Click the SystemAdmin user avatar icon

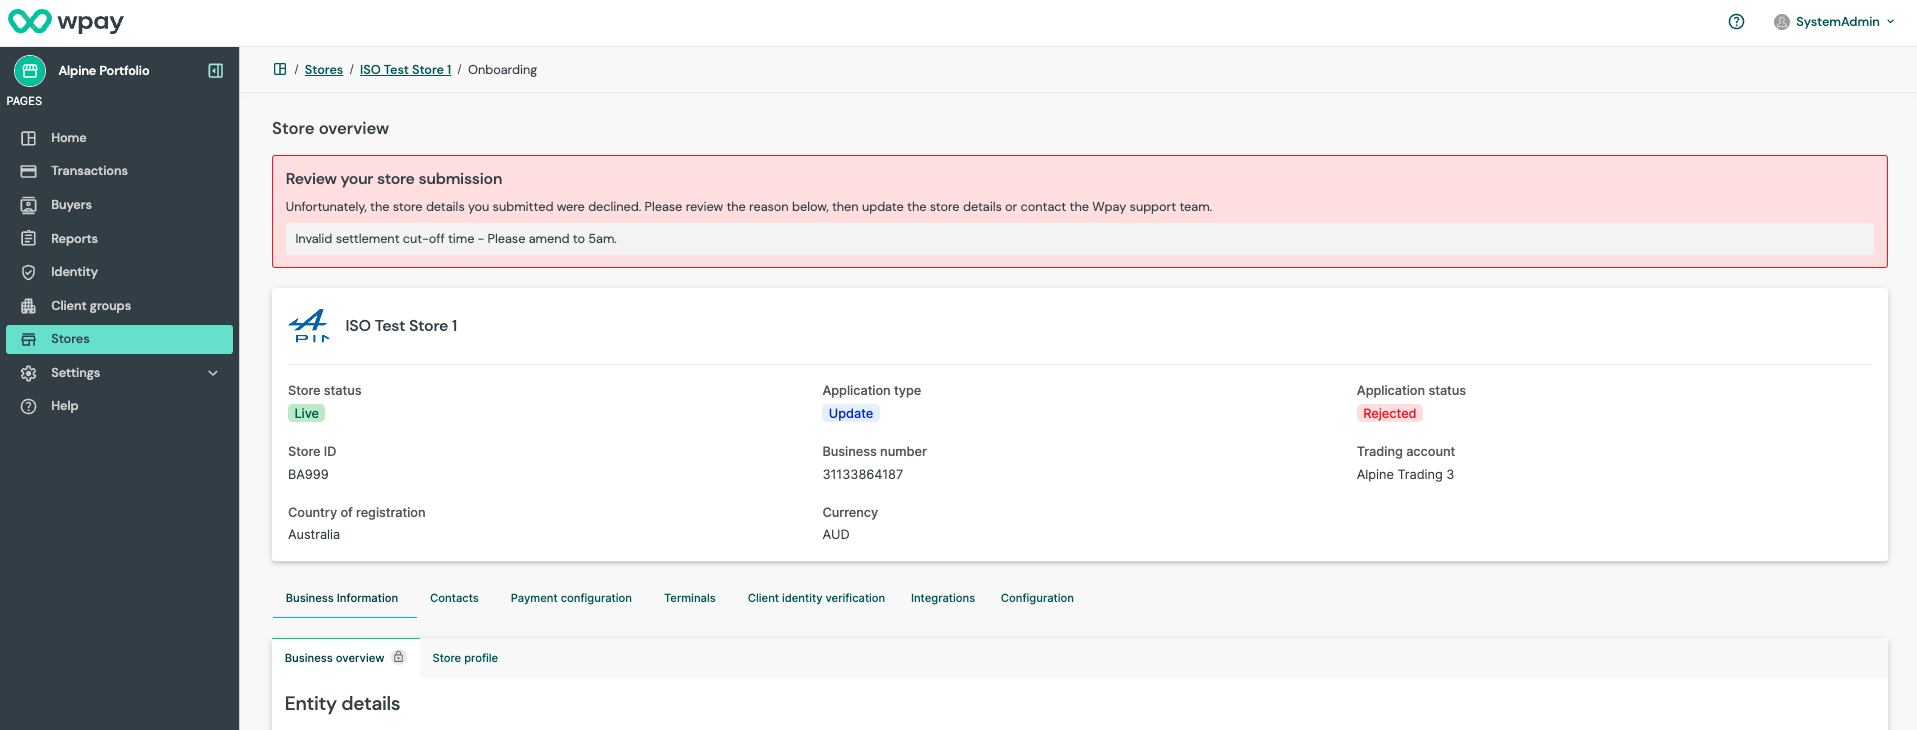click(x=1781, y=22)
